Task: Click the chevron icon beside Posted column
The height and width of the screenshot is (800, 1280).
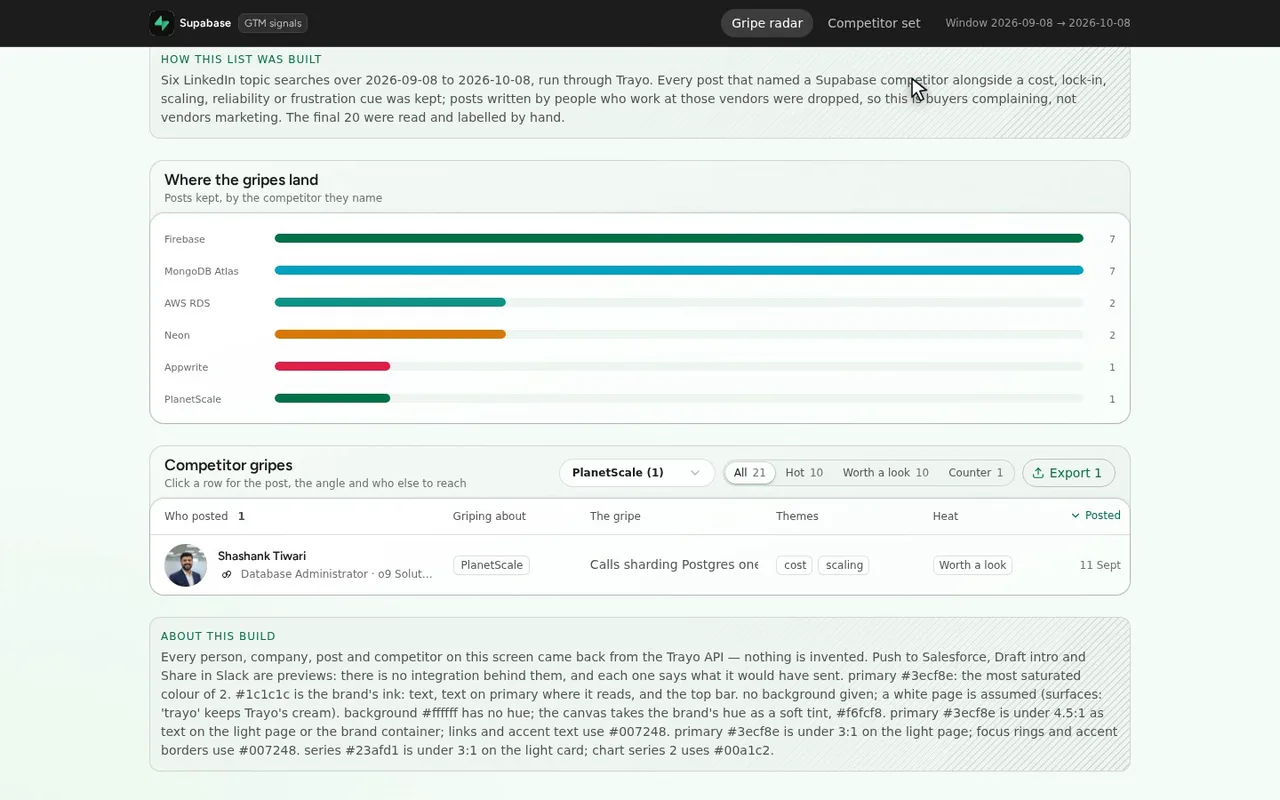Action: coord(1075,516)
